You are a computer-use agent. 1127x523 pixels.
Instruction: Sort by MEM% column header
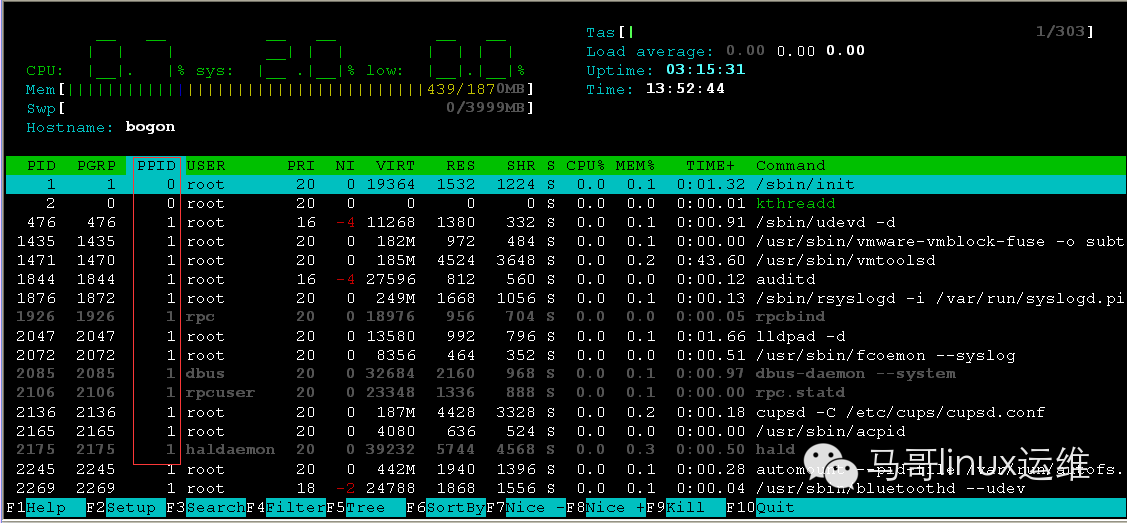tap(635, 165)
